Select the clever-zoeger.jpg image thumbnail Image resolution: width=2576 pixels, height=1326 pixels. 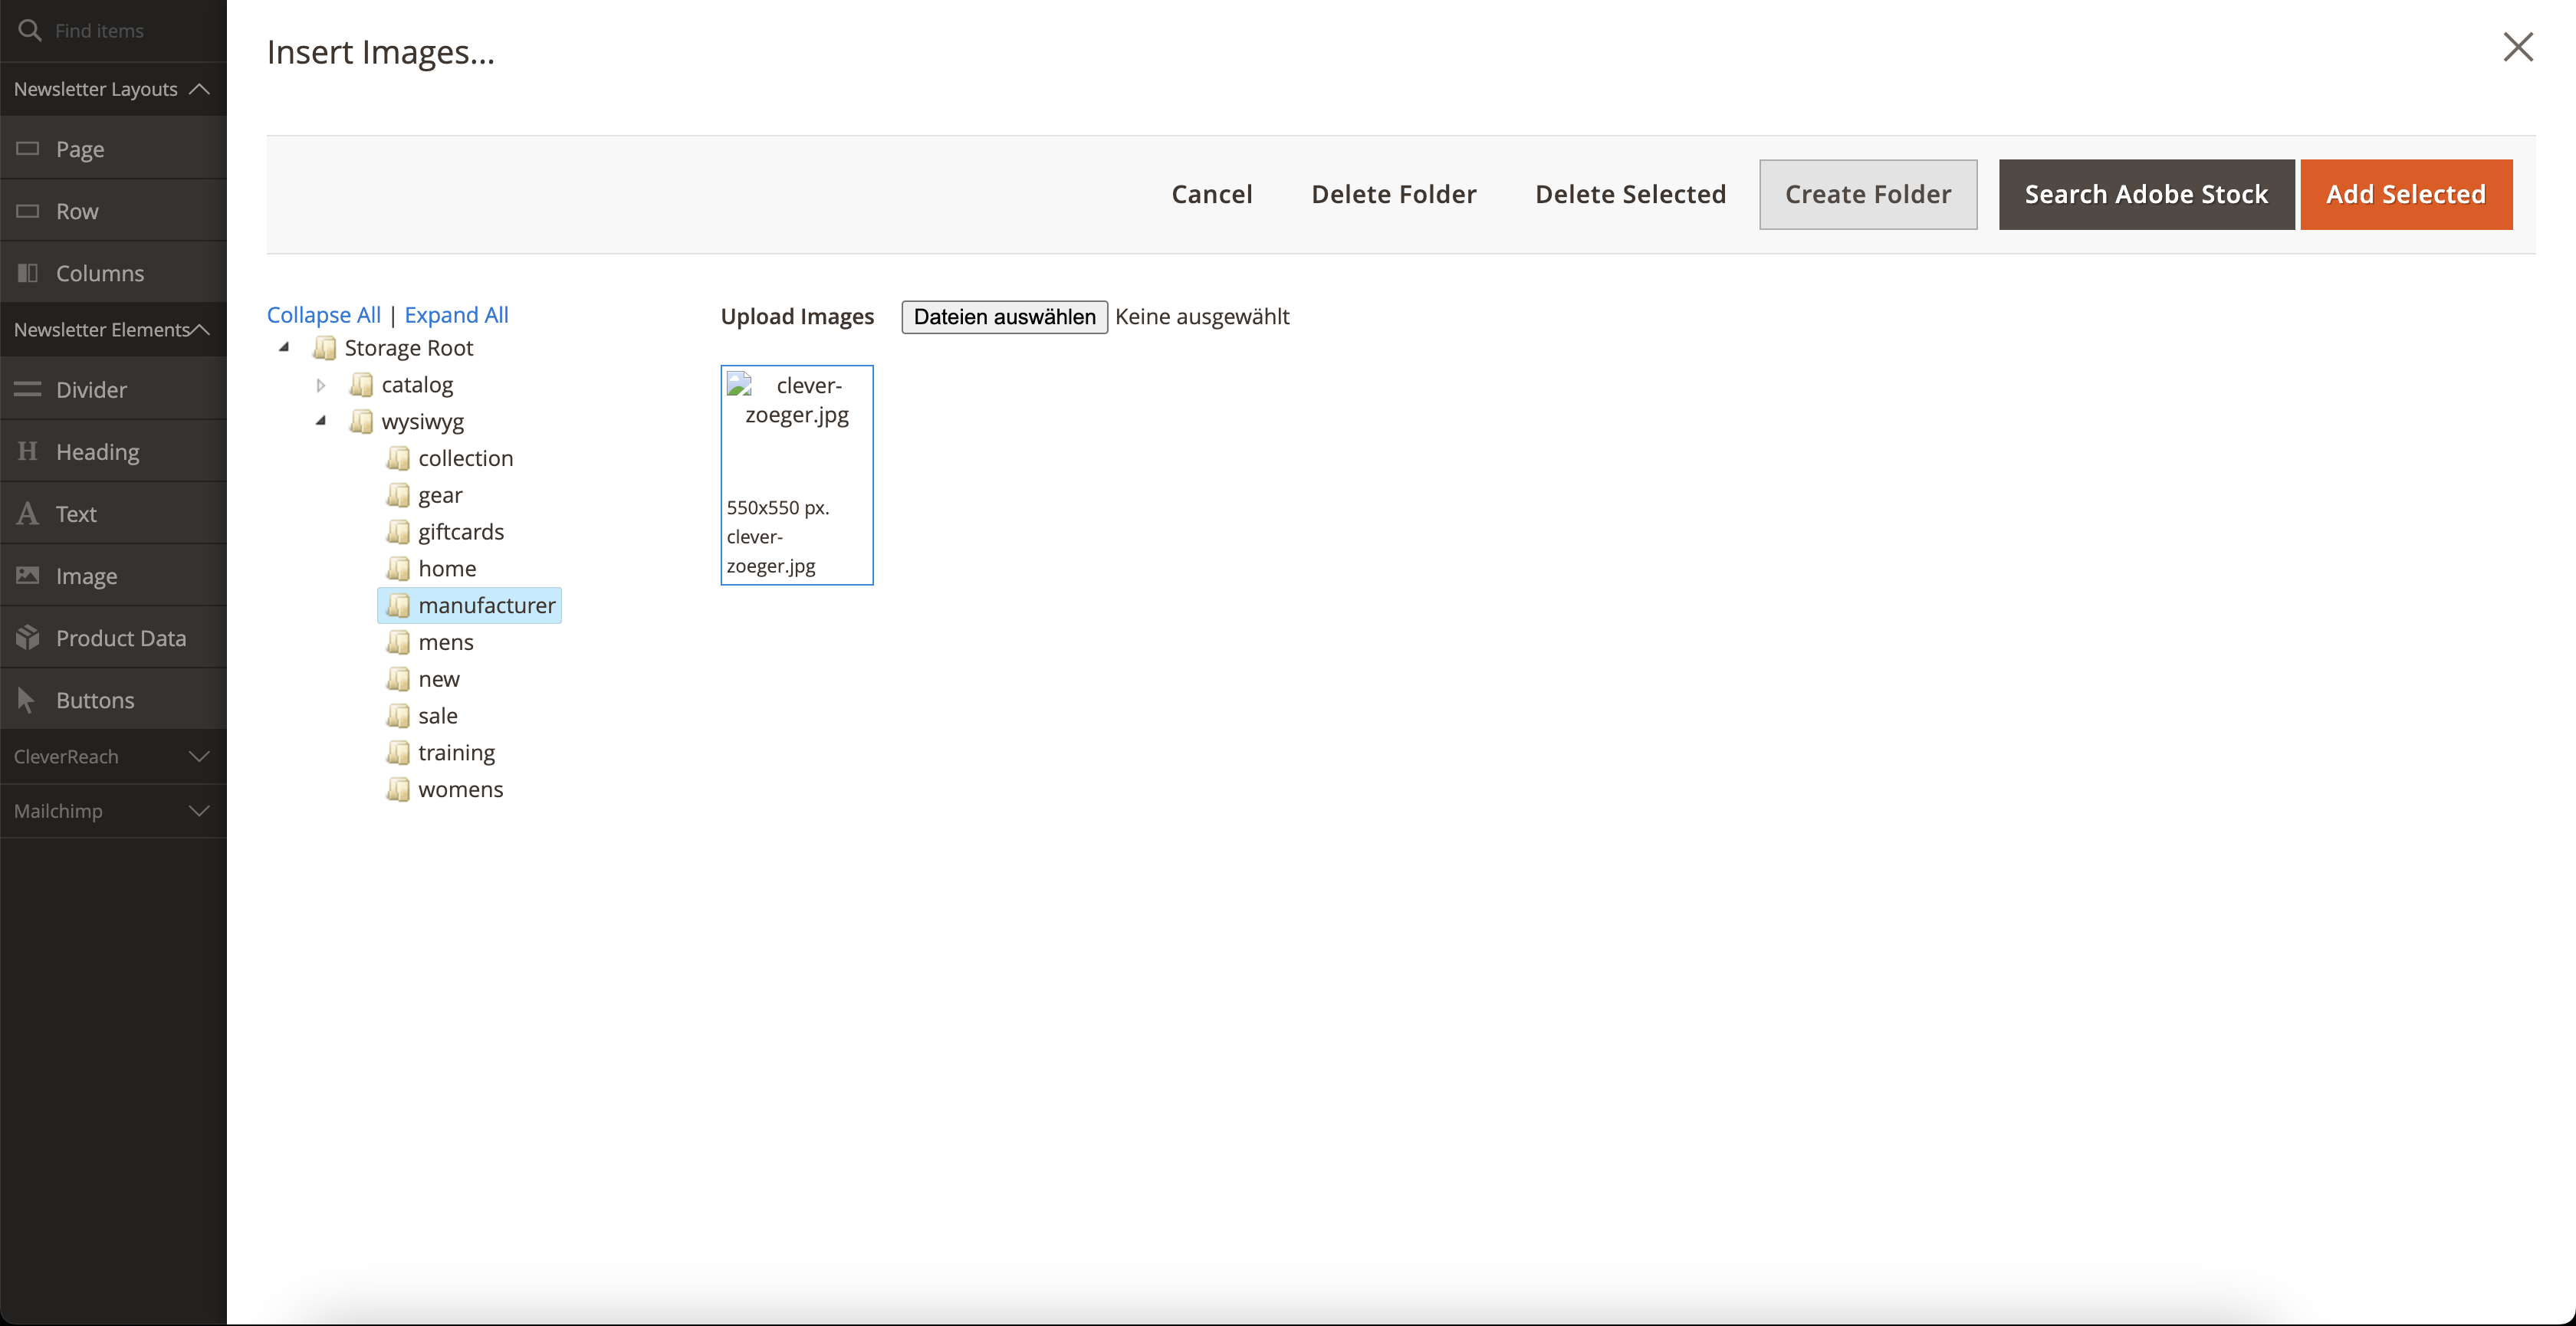coord(797,475)
